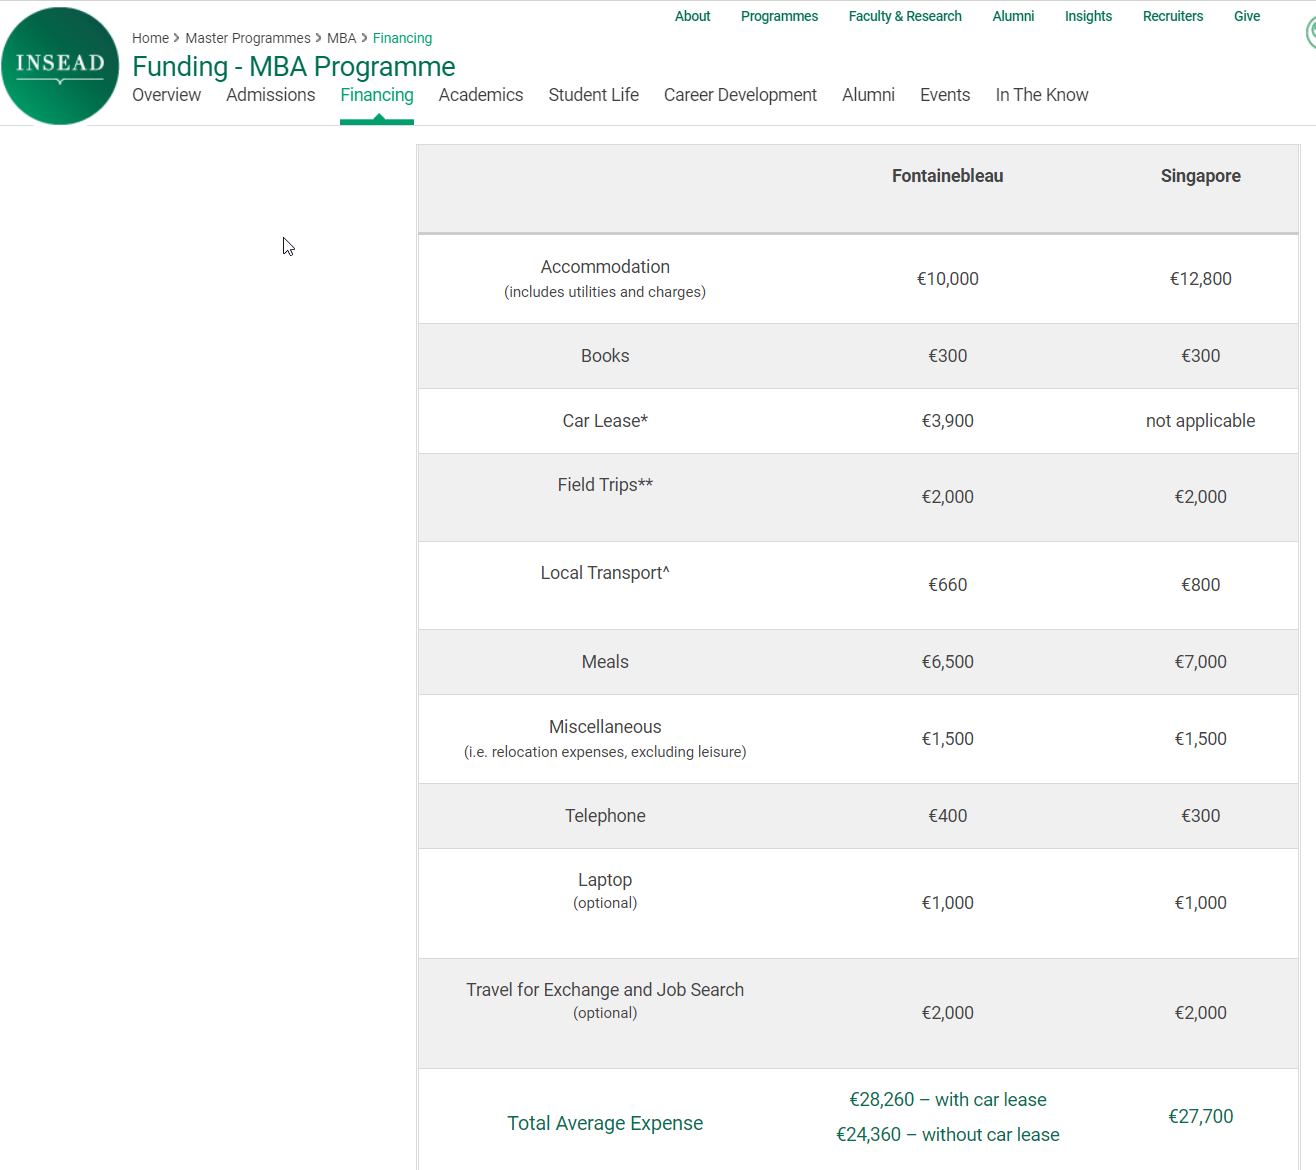This screenshot has height=1170, width=1316.
Task: Open the Faculty & Research menu
Action: [x=904, y=16]
